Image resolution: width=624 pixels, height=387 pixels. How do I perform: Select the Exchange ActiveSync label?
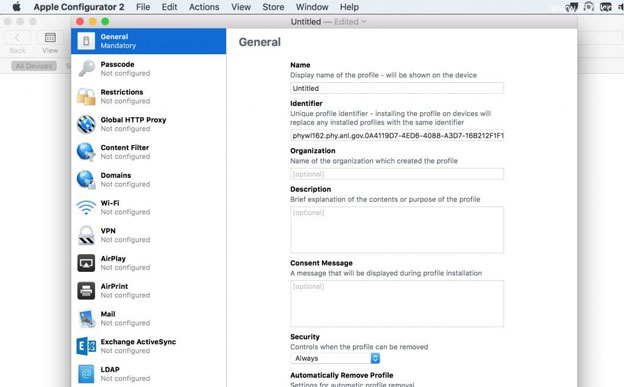(x=138, y=342)
